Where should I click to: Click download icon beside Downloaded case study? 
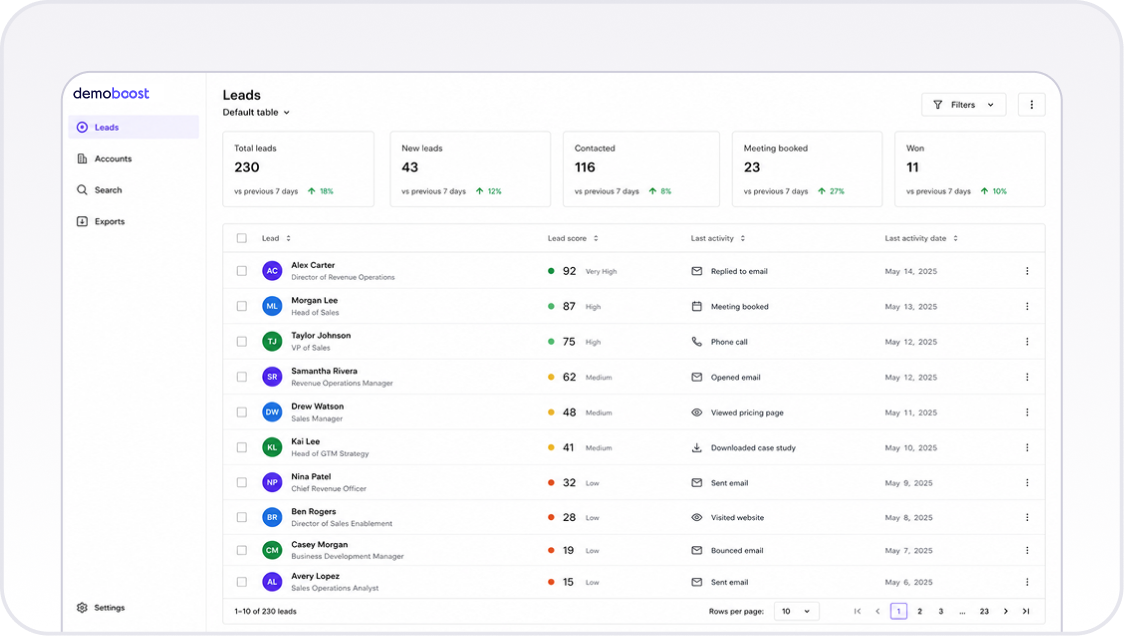click(696, 447)
